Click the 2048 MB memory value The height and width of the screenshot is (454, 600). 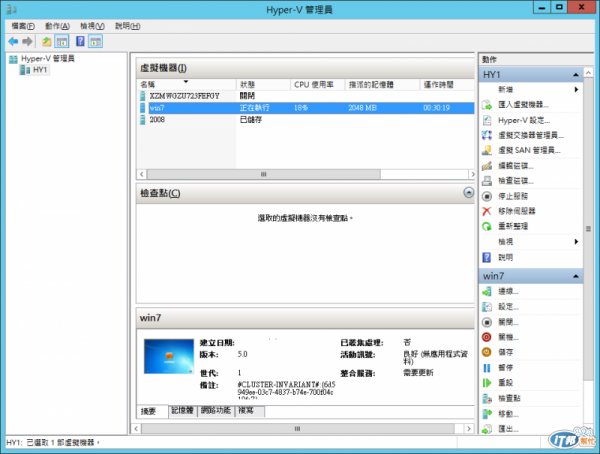point(362,108)
